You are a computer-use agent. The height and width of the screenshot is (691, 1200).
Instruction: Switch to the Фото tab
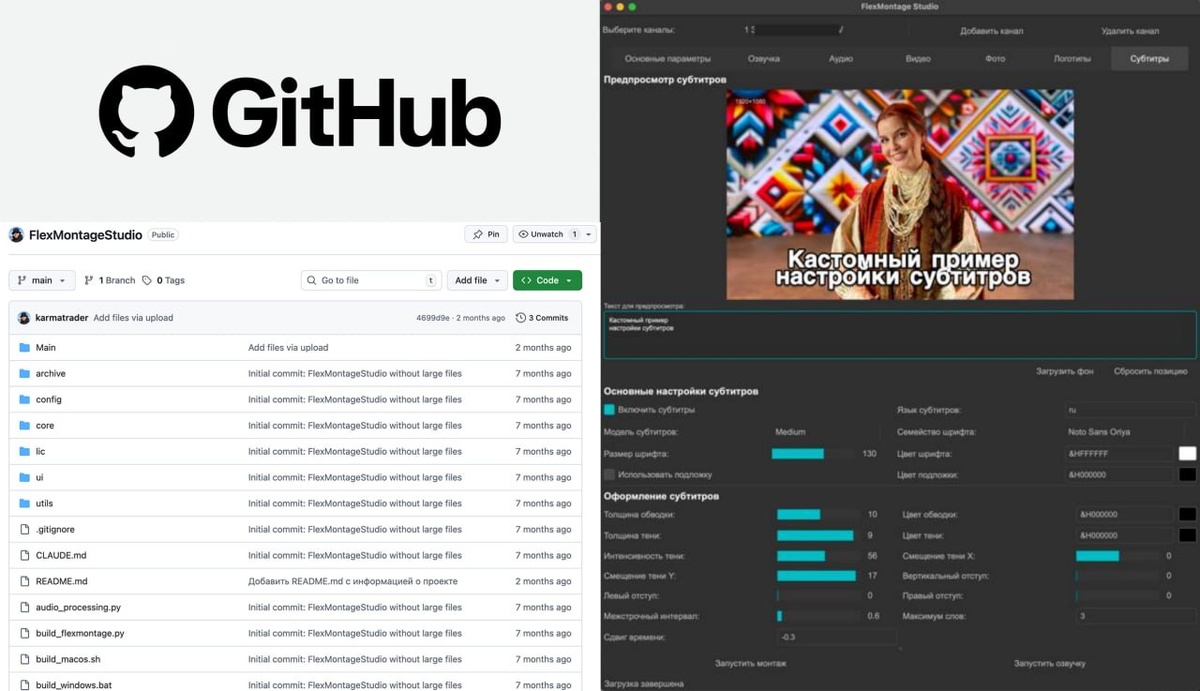(995, 59)
